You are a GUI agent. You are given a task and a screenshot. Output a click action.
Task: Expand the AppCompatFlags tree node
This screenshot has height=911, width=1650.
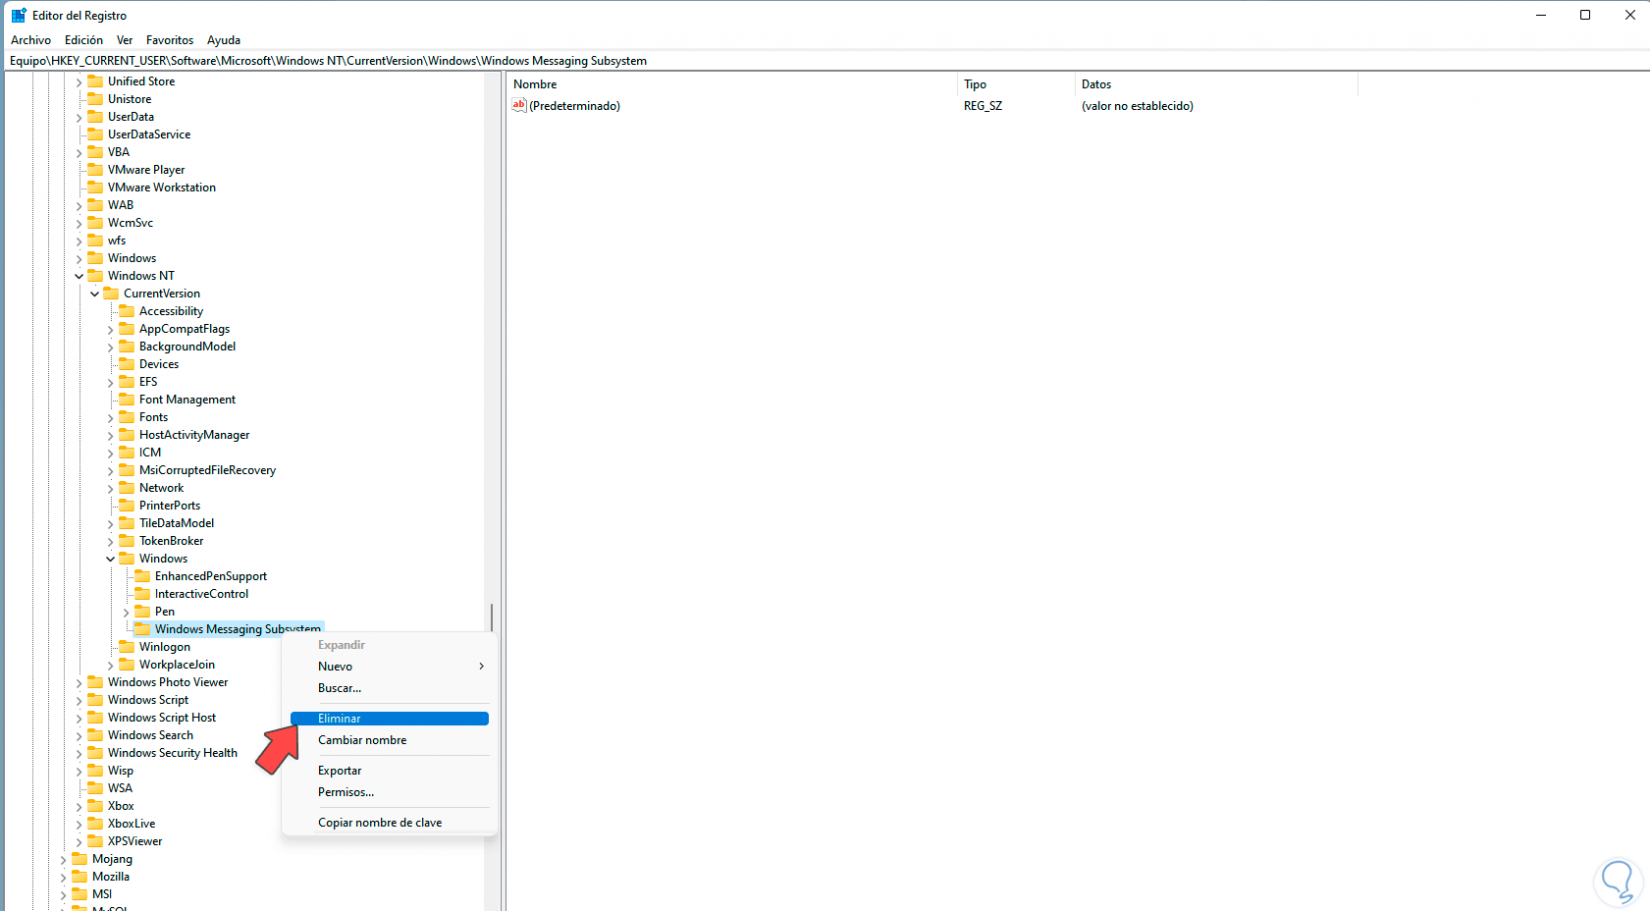(111, 329)
